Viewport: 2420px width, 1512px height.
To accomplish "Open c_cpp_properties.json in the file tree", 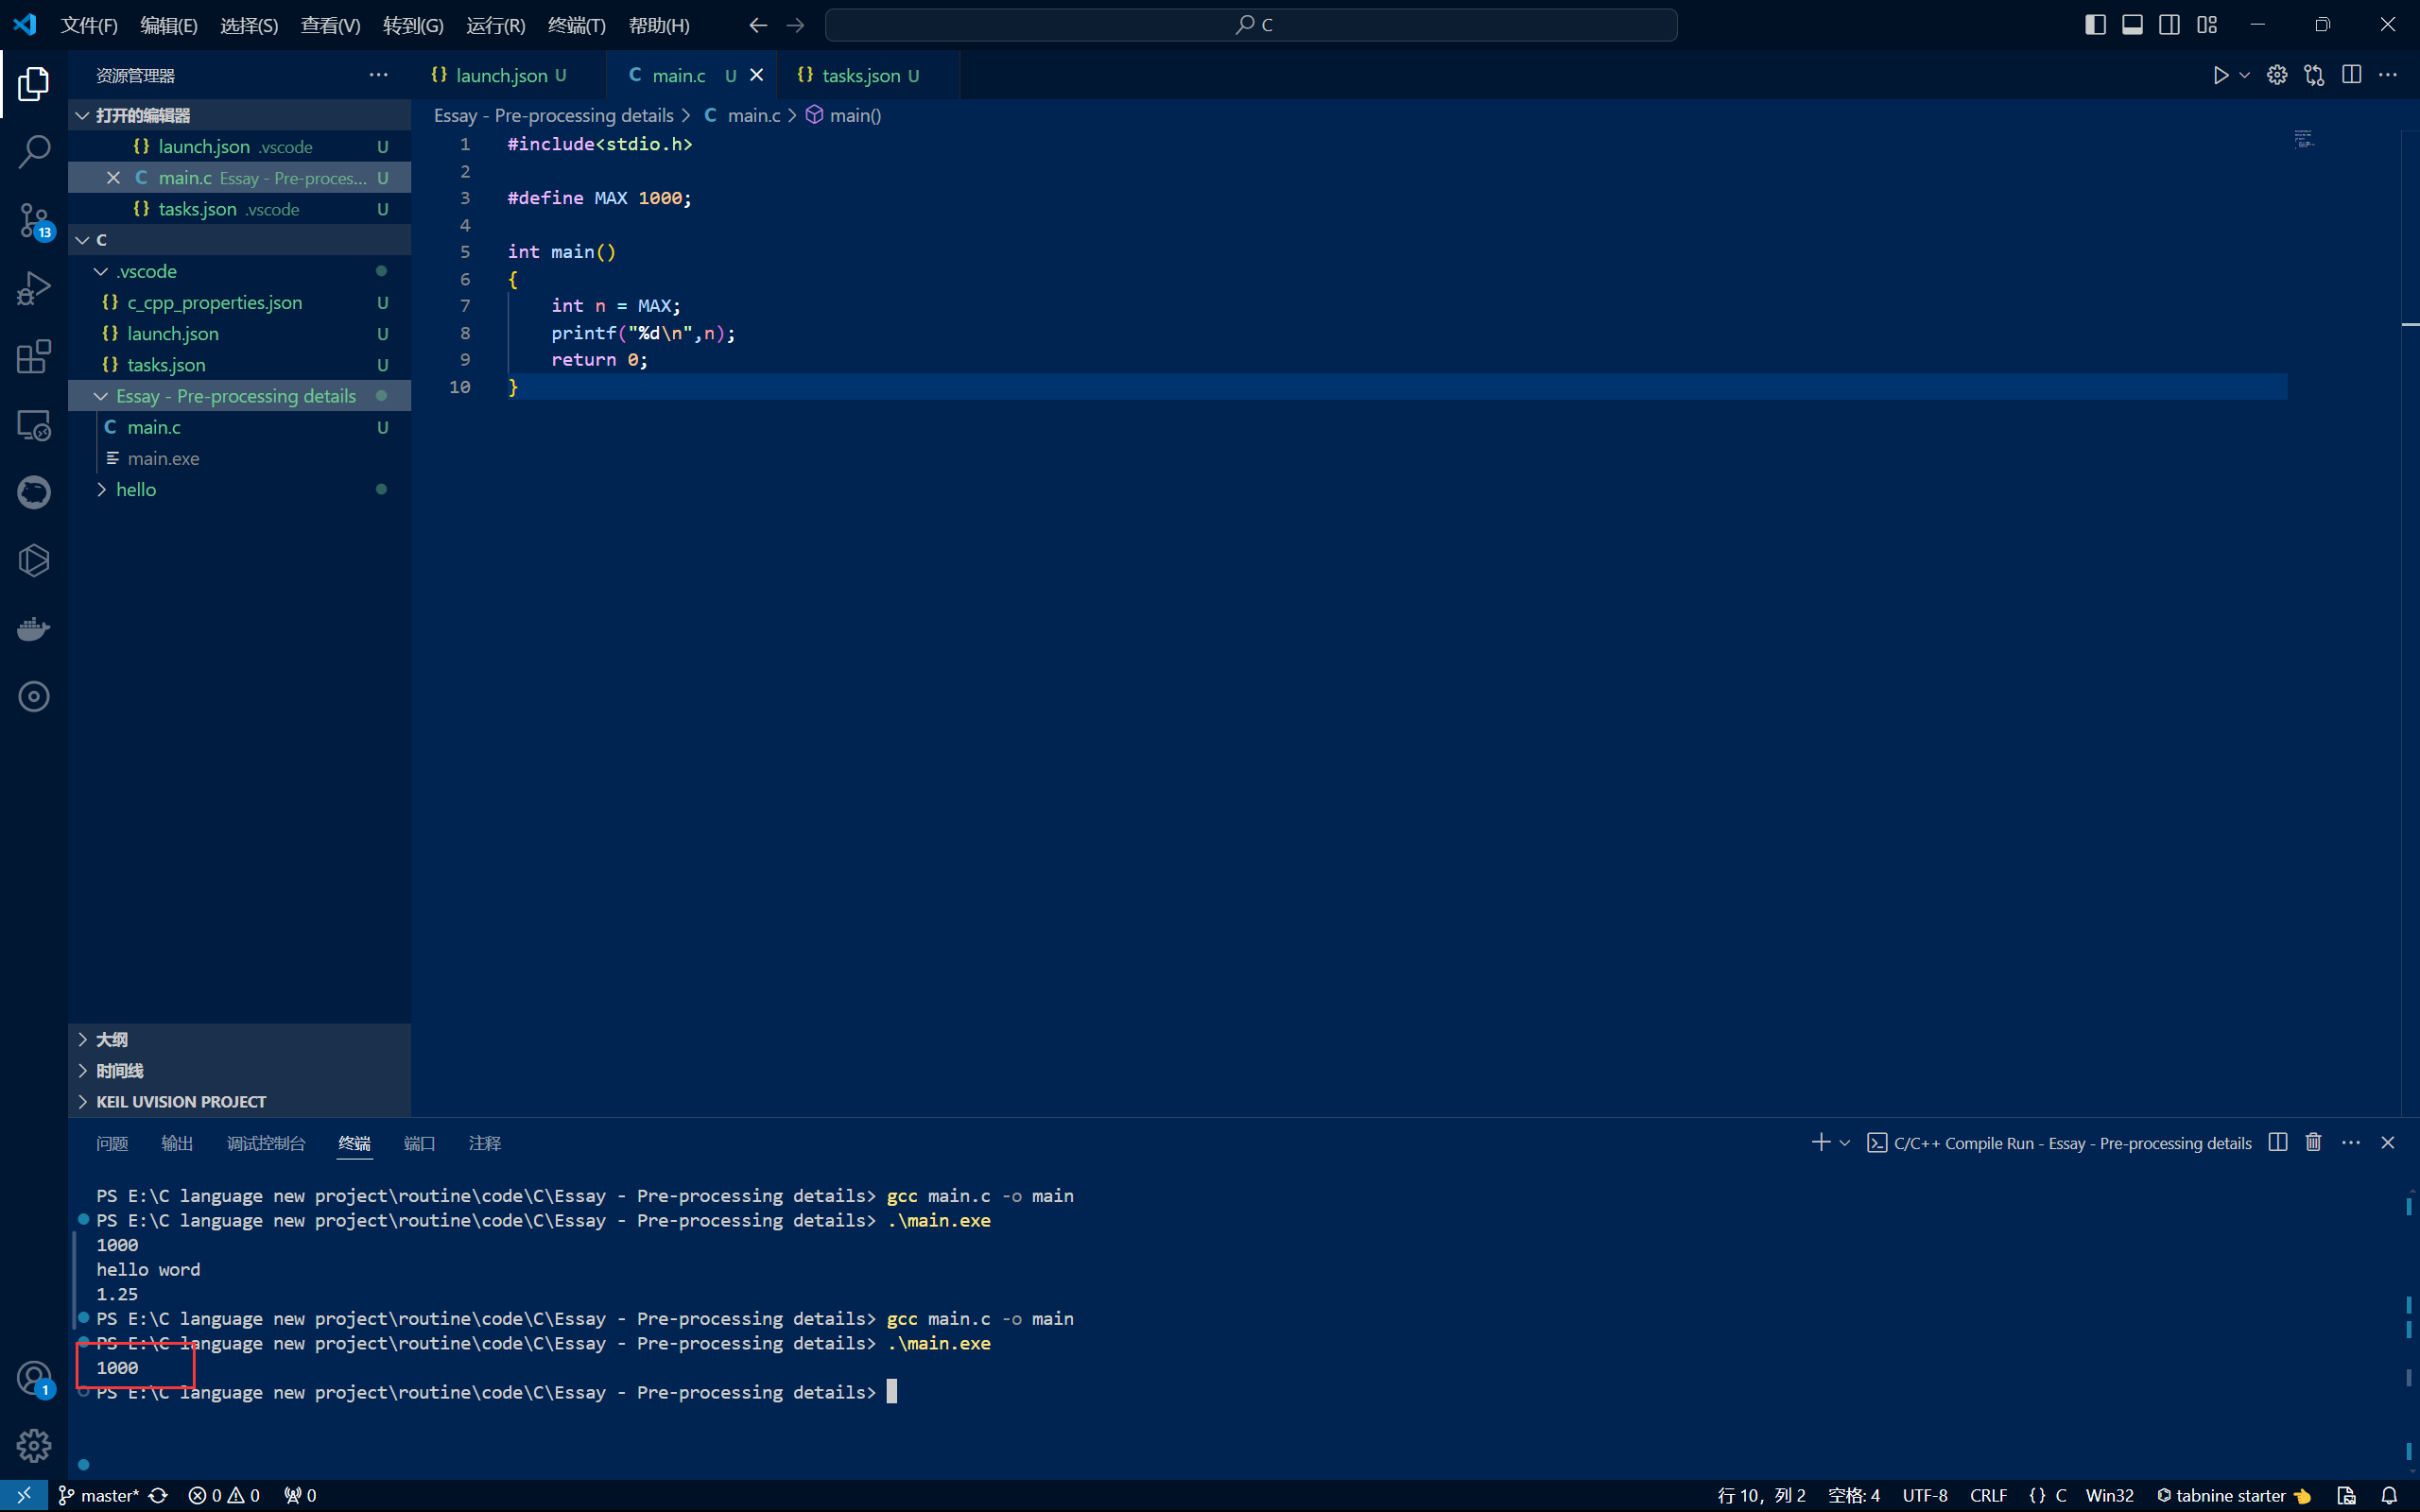I will [240, 302].
